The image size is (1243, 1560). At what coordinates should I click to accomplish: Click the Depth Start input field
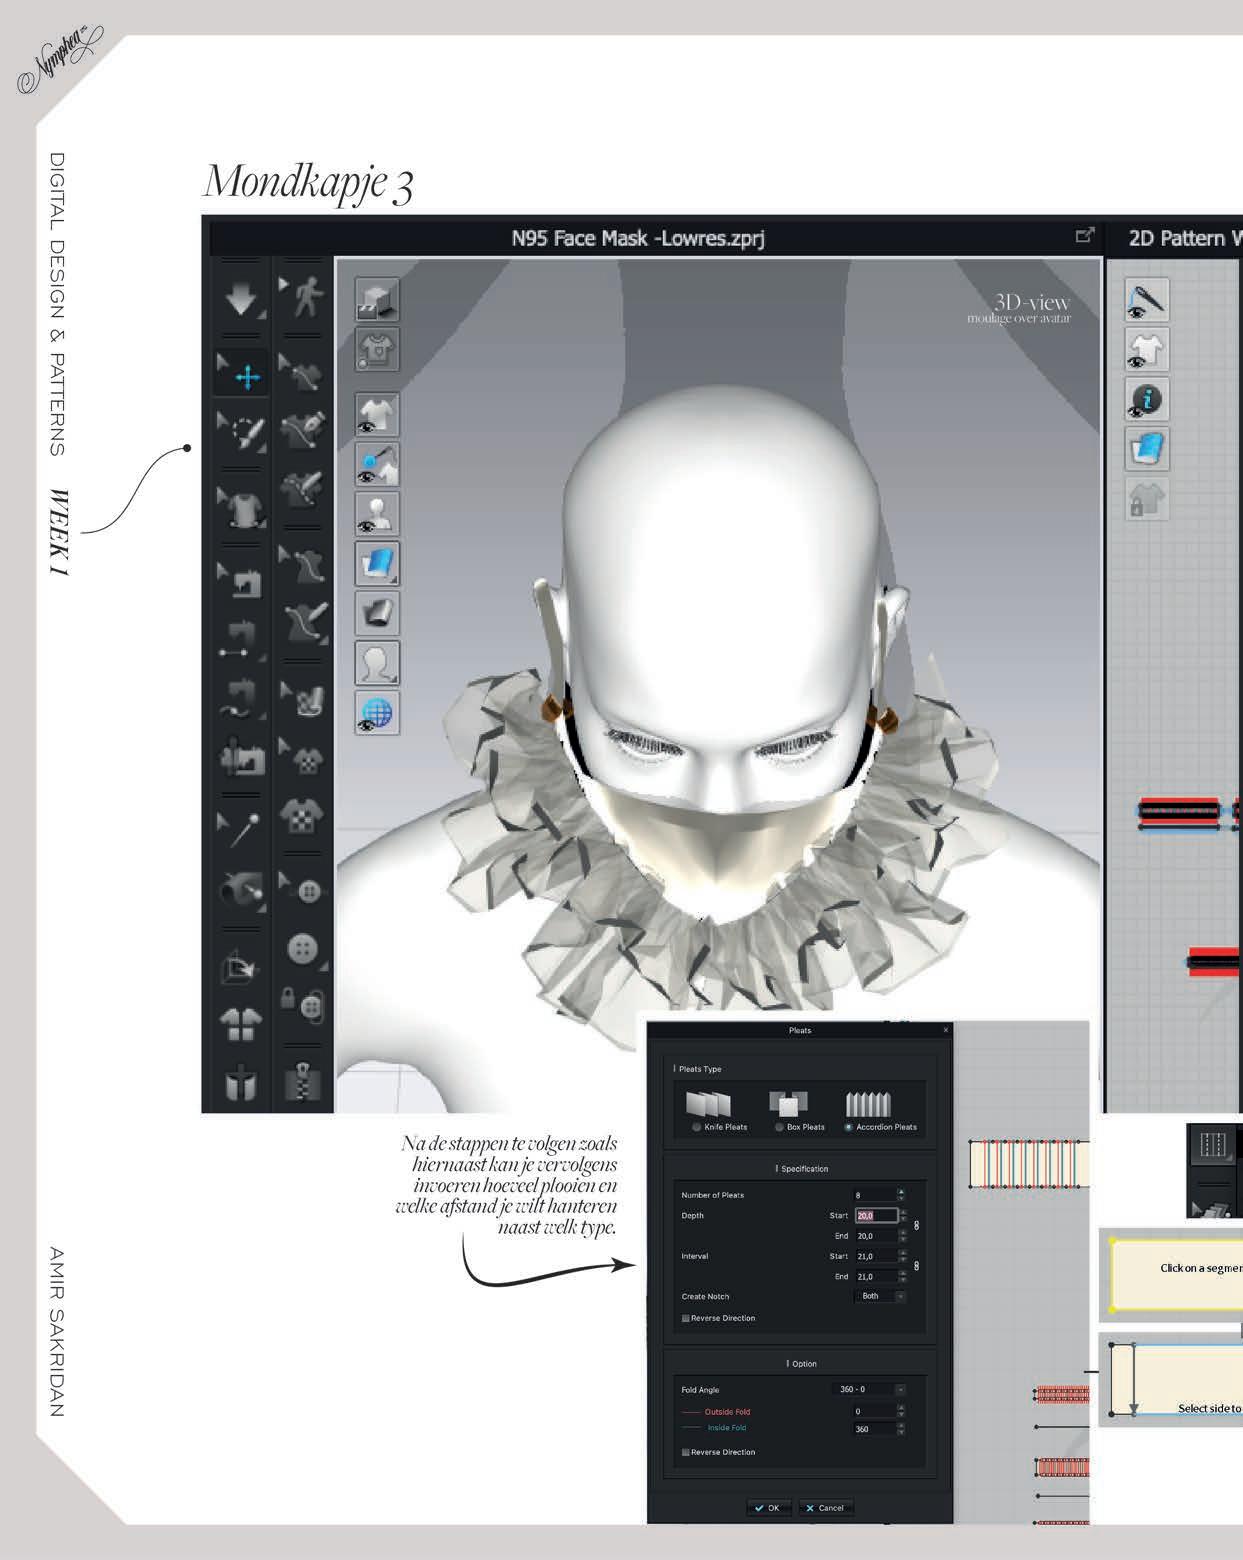[876, 1215]
